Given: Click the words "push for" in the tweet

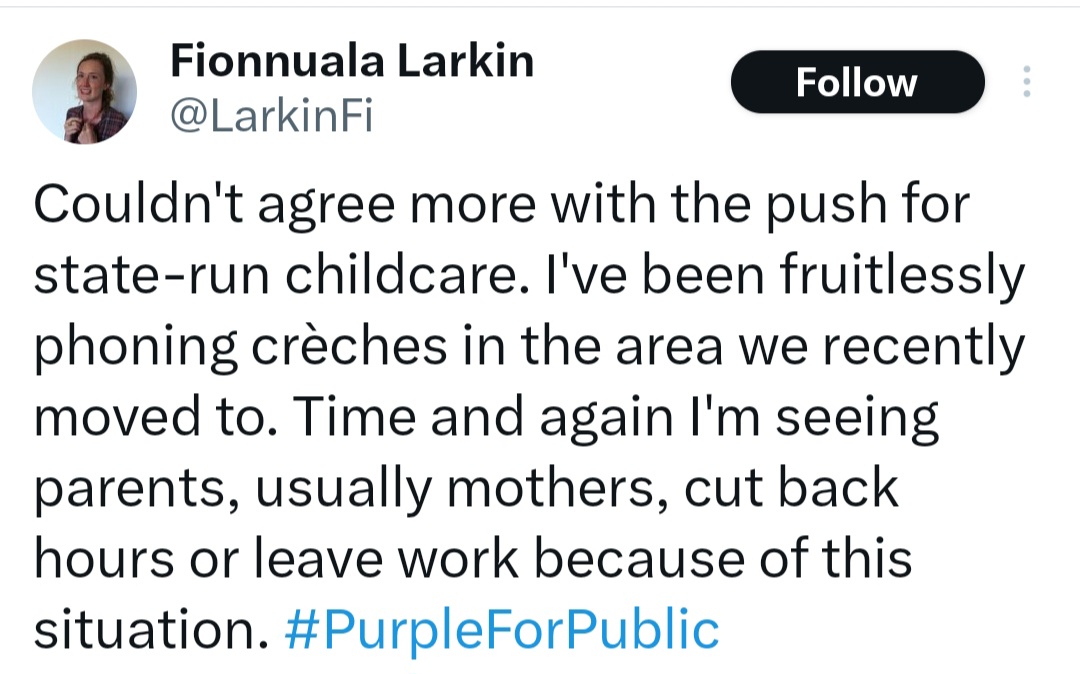Looking at the screenshot, I should pos(868,206).
